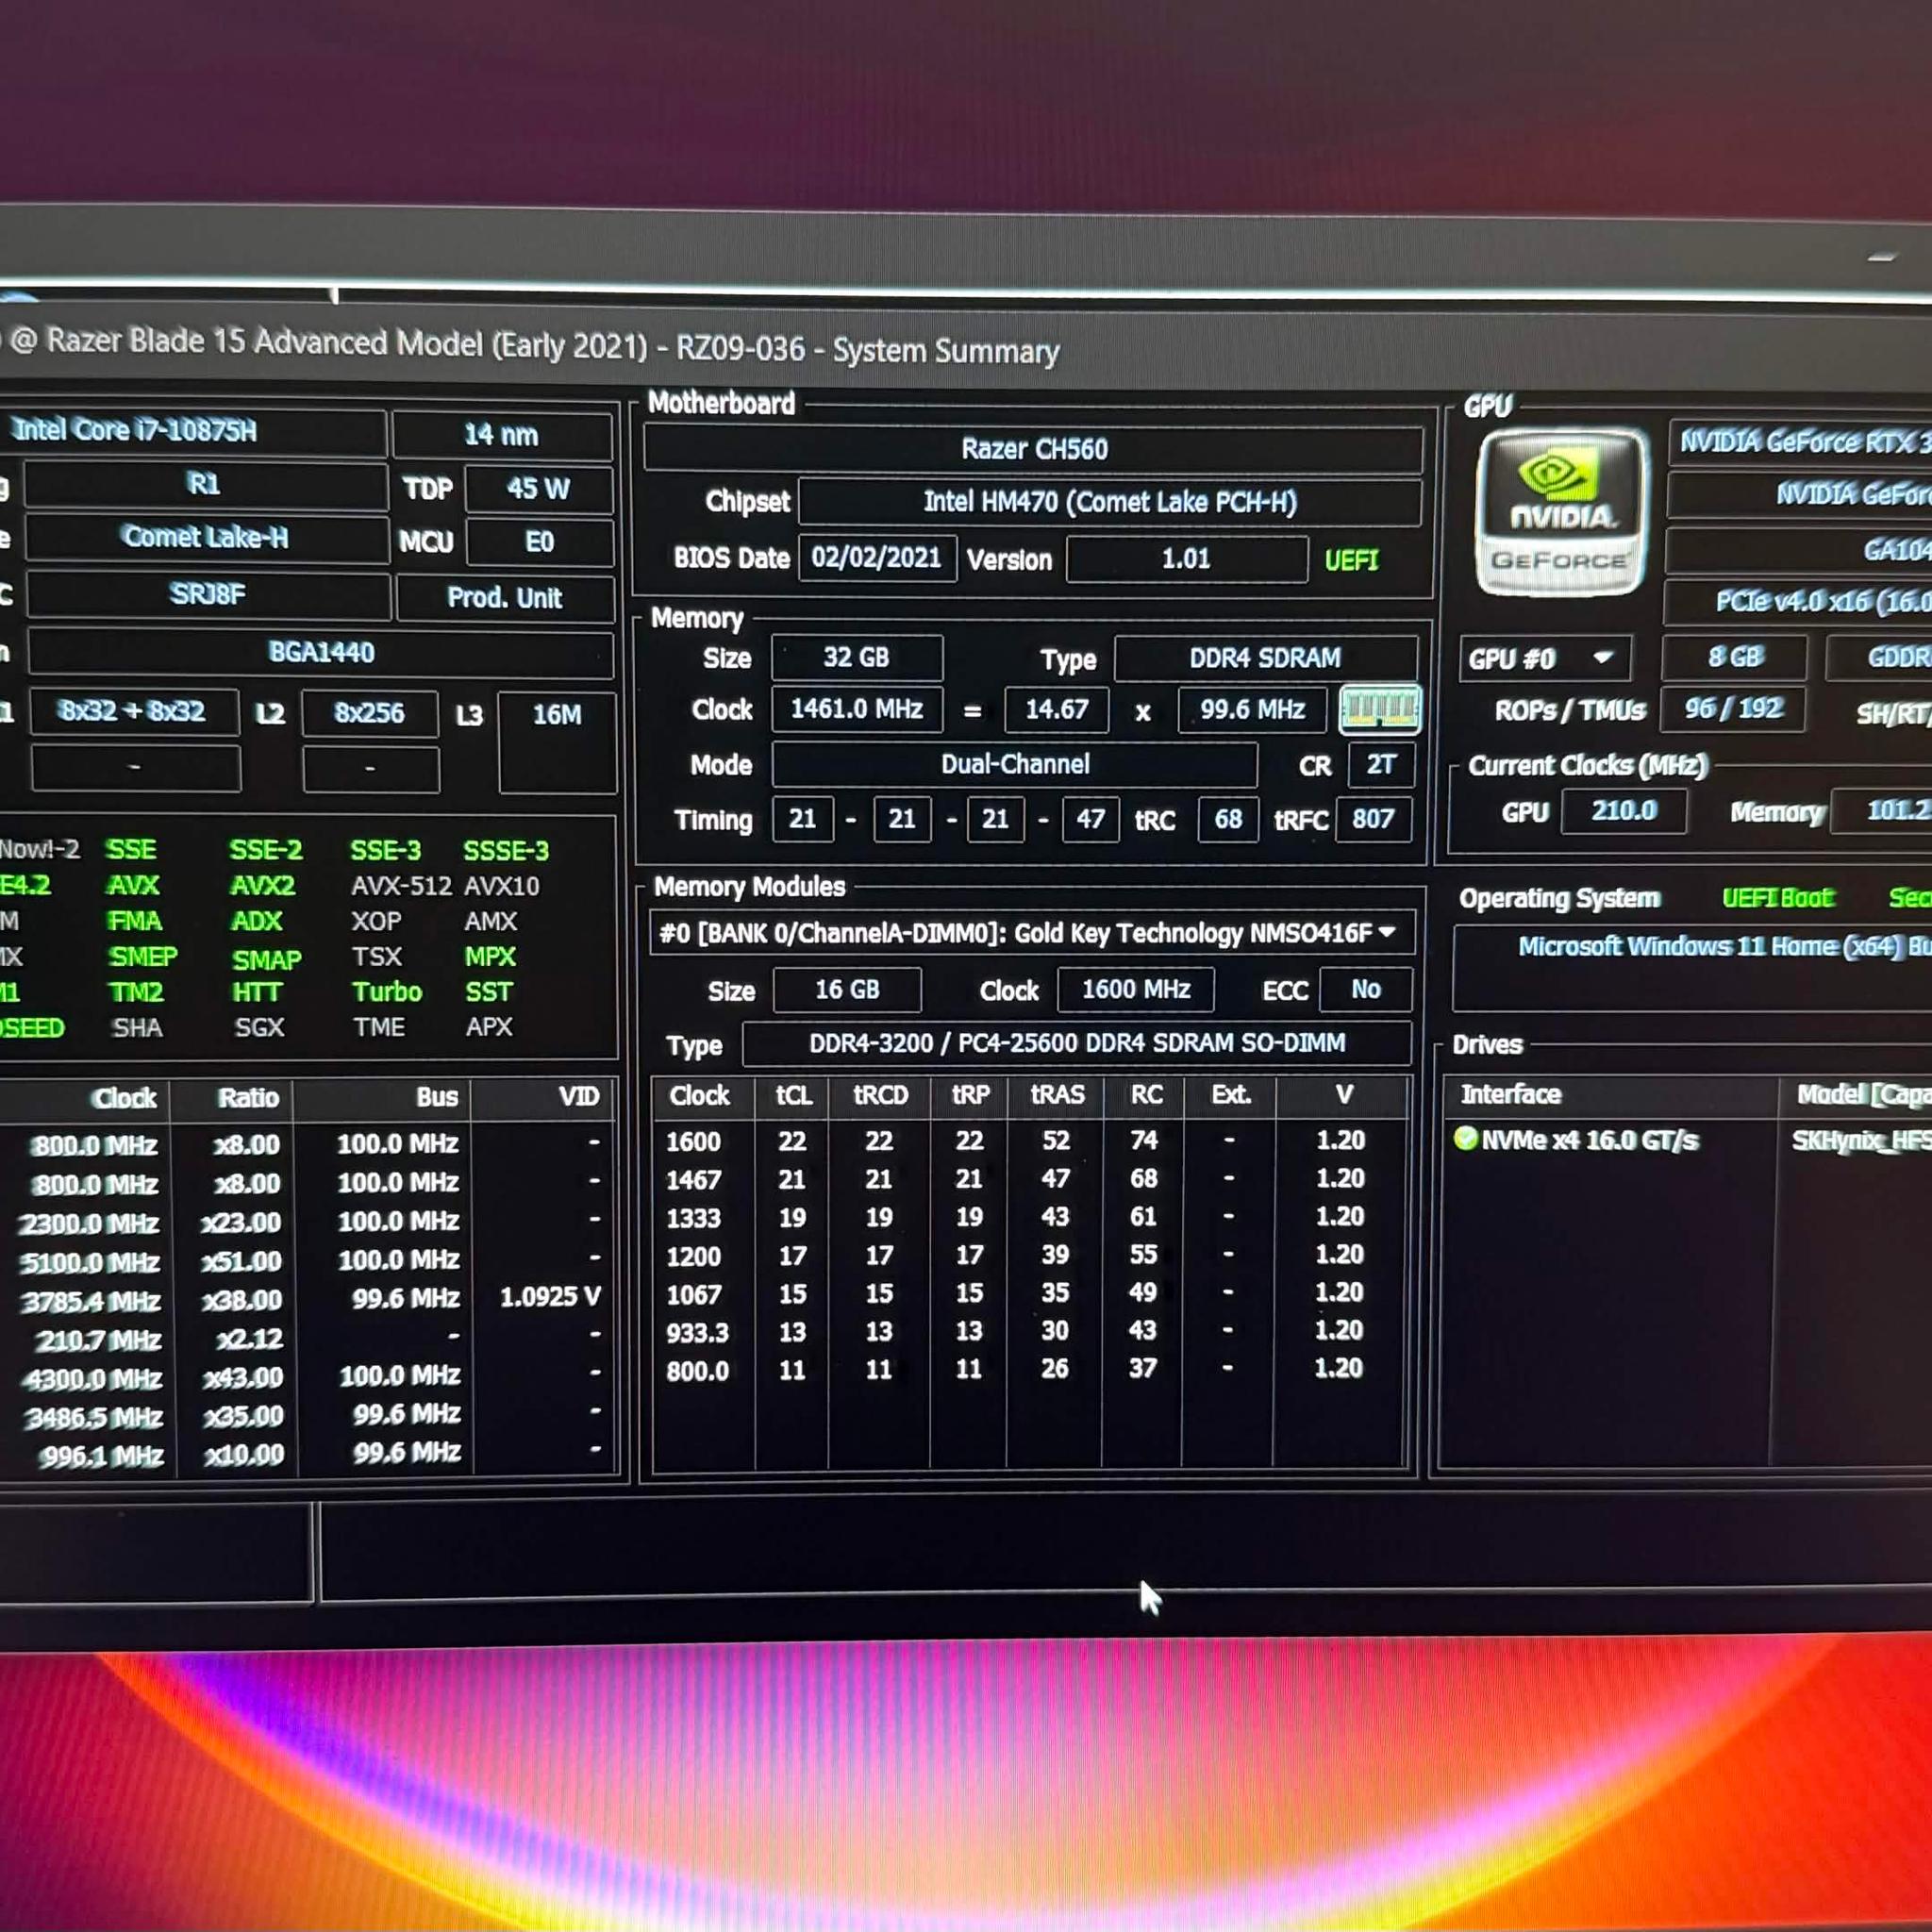Click the Razer CH560 motherboard field
1932x1932 pixels.
click(x=1034, y=449)
